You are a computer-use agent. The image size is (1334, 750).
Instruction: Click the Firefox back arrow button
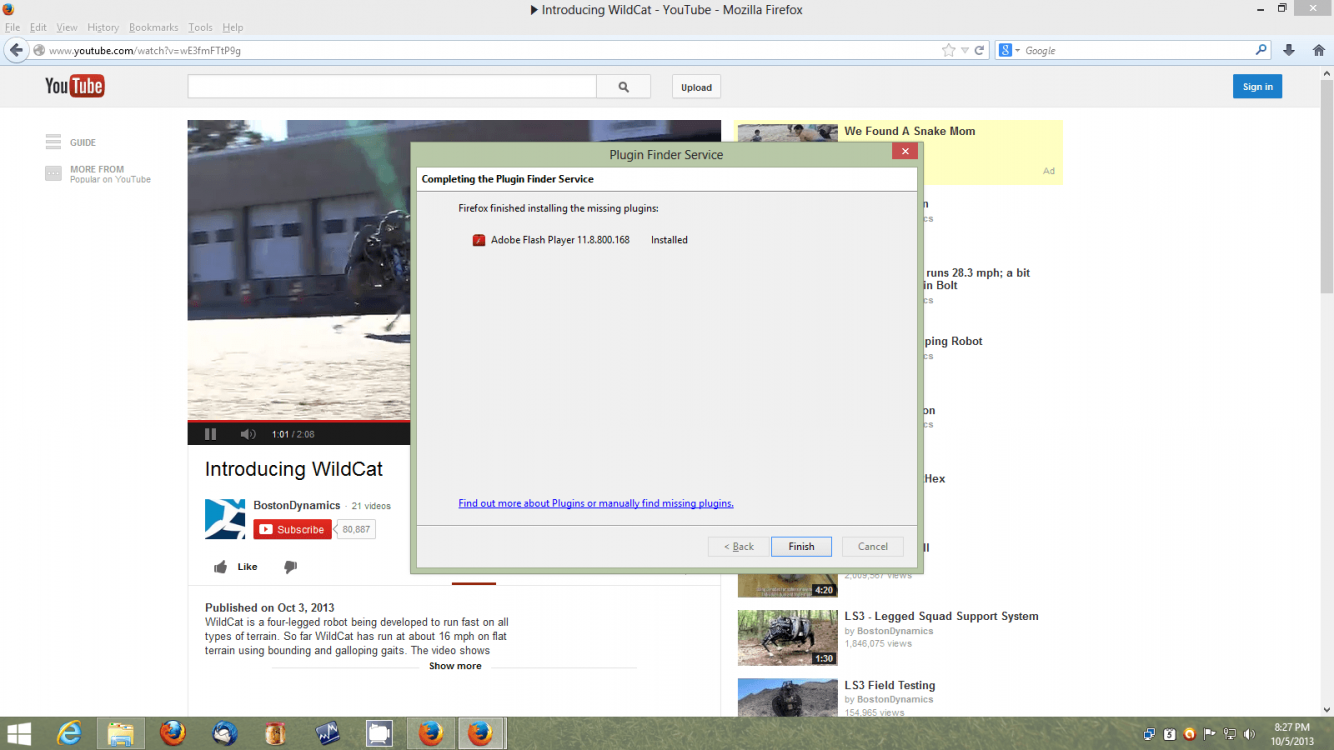click(x=16, y=50)
